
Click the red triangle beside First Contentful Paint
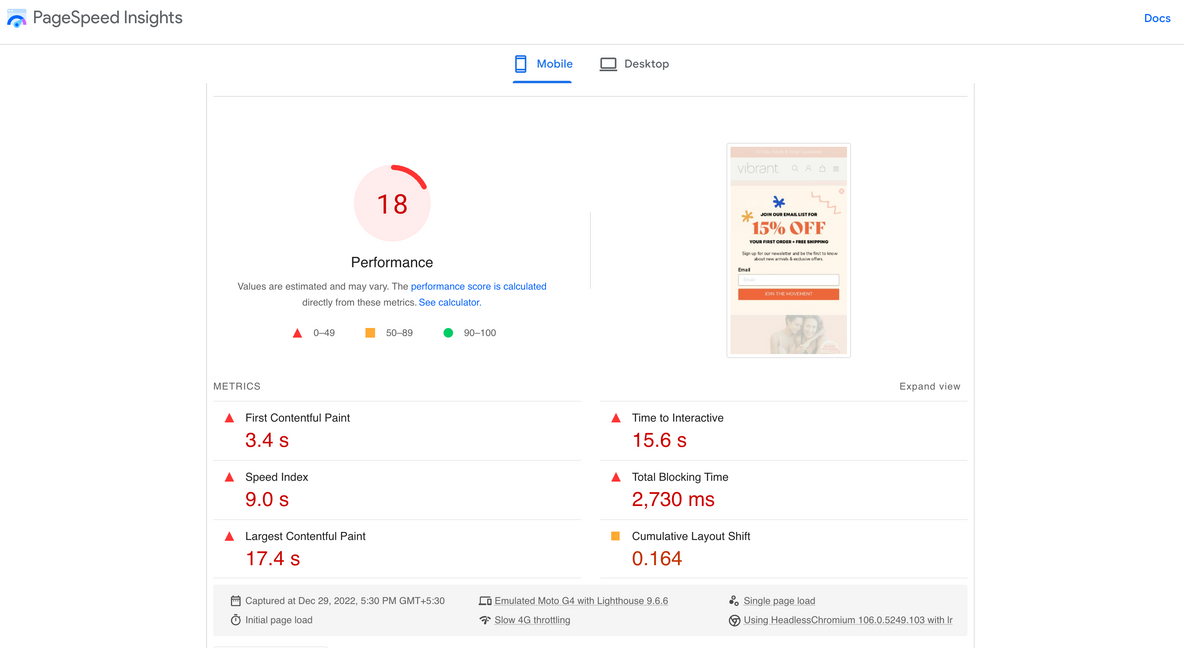tap(229, 418)
